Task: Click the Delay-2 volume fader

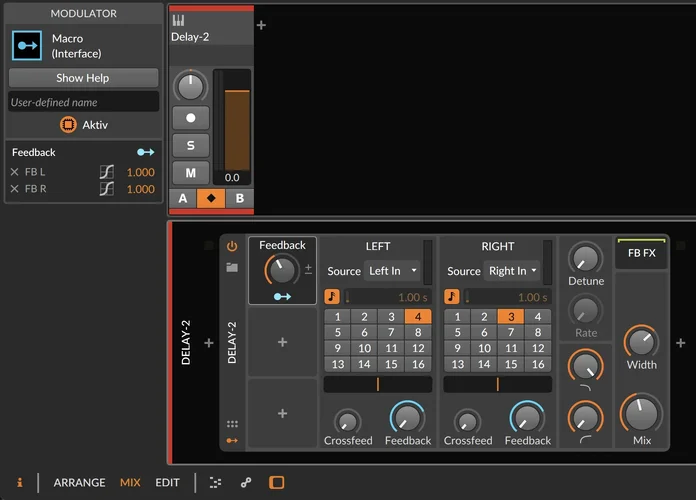Action: [237, 130]
